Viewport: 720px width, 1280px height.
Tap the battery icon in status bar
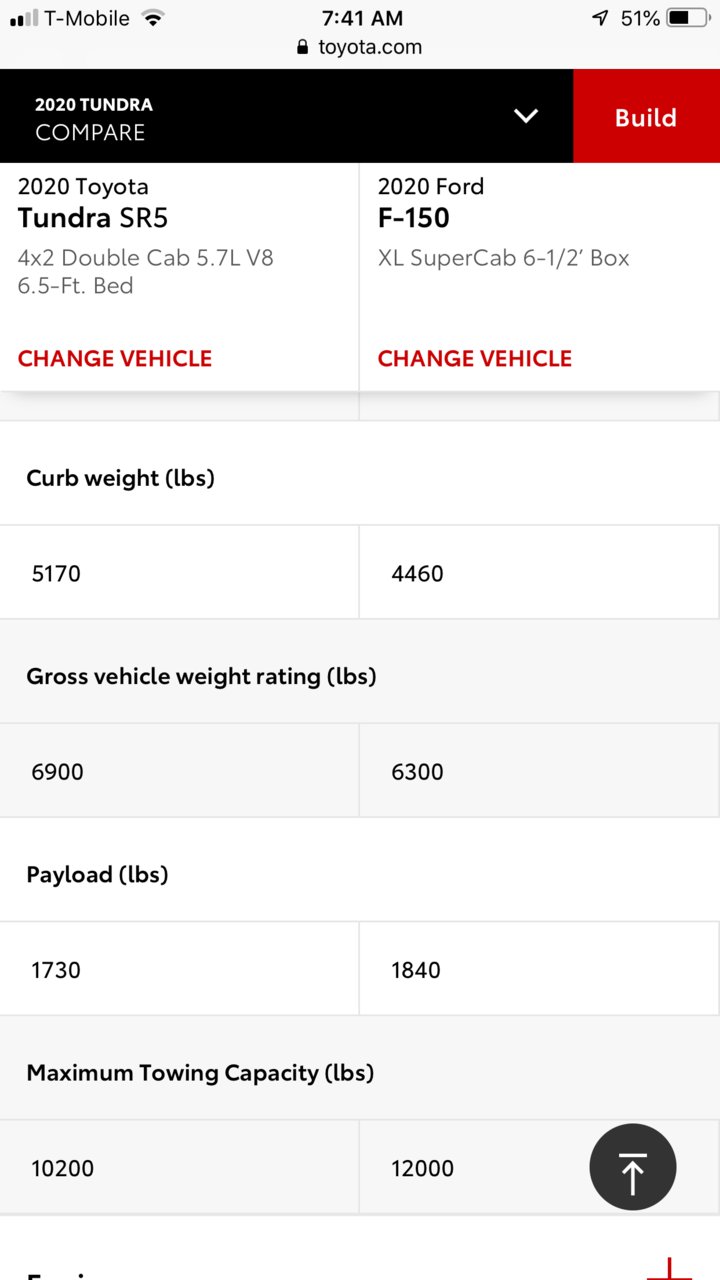click(690, 18)
